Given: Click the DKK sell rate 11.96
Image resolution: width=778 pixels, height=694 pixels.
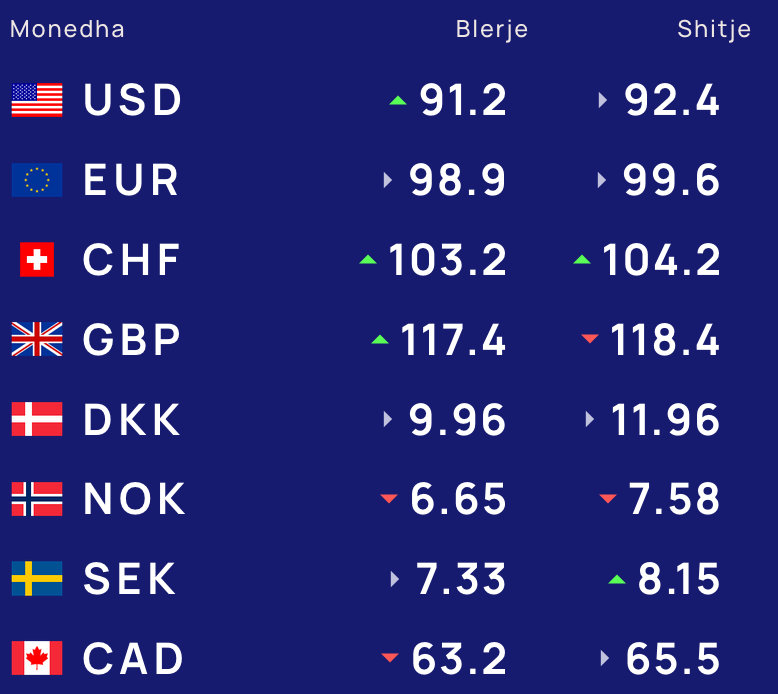Looking at the screenshot, I should (x=665, y=420).
